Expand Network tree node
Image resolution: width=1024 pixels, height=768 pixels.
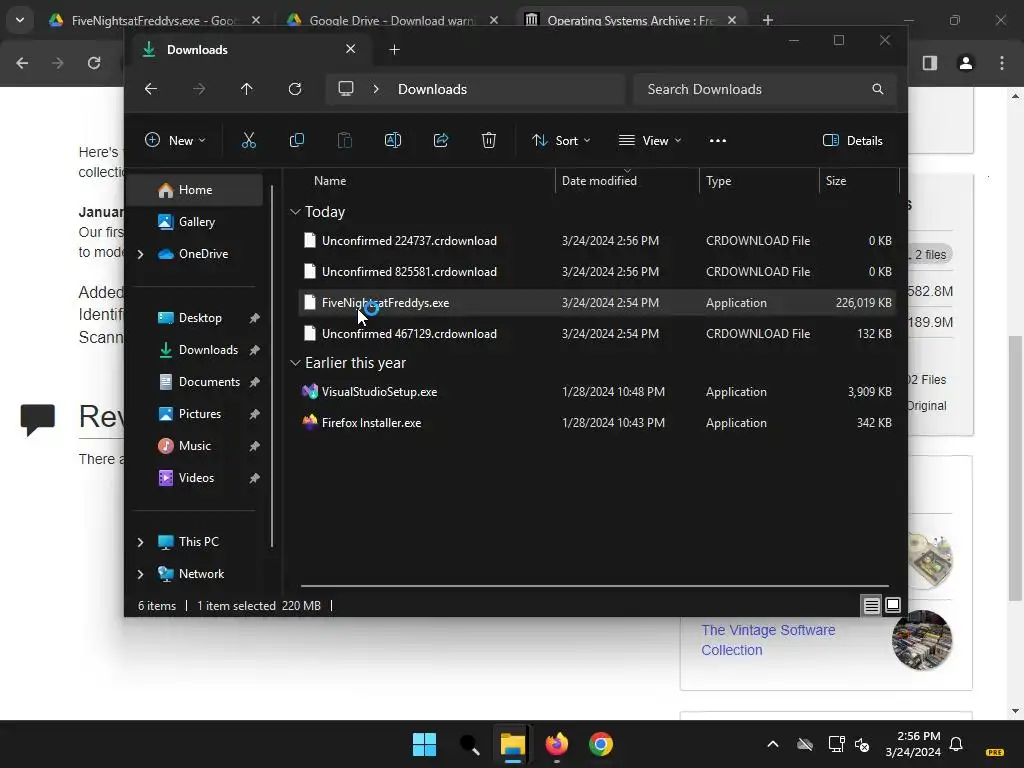coord(140,574)
